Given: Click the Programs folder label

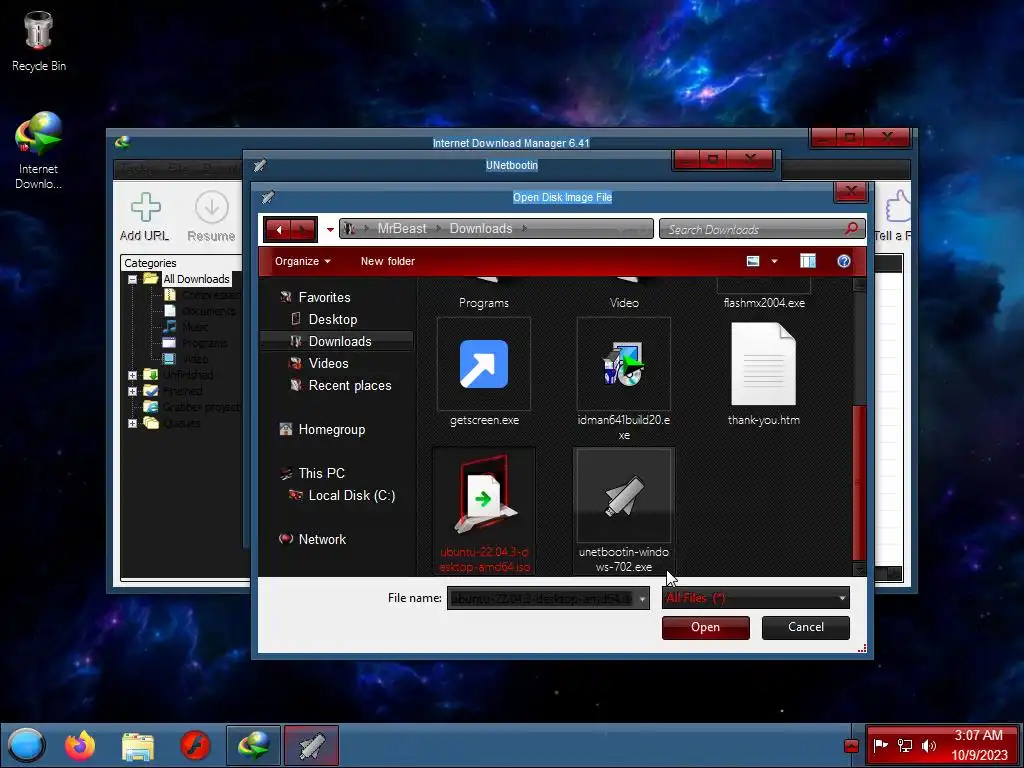Looking at the screenshot, I should (x=483, y=302).
